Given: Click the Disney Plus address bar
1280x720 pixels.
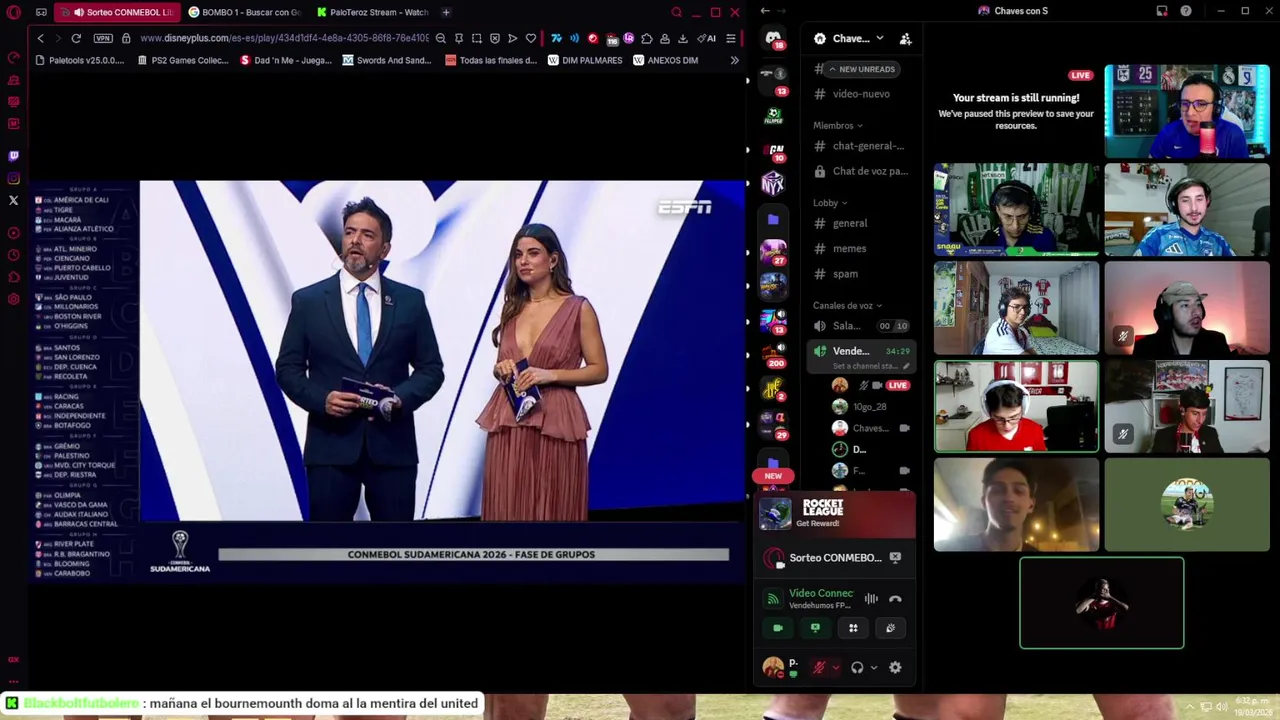Looking at the screenshot, I should pos(283,38).
